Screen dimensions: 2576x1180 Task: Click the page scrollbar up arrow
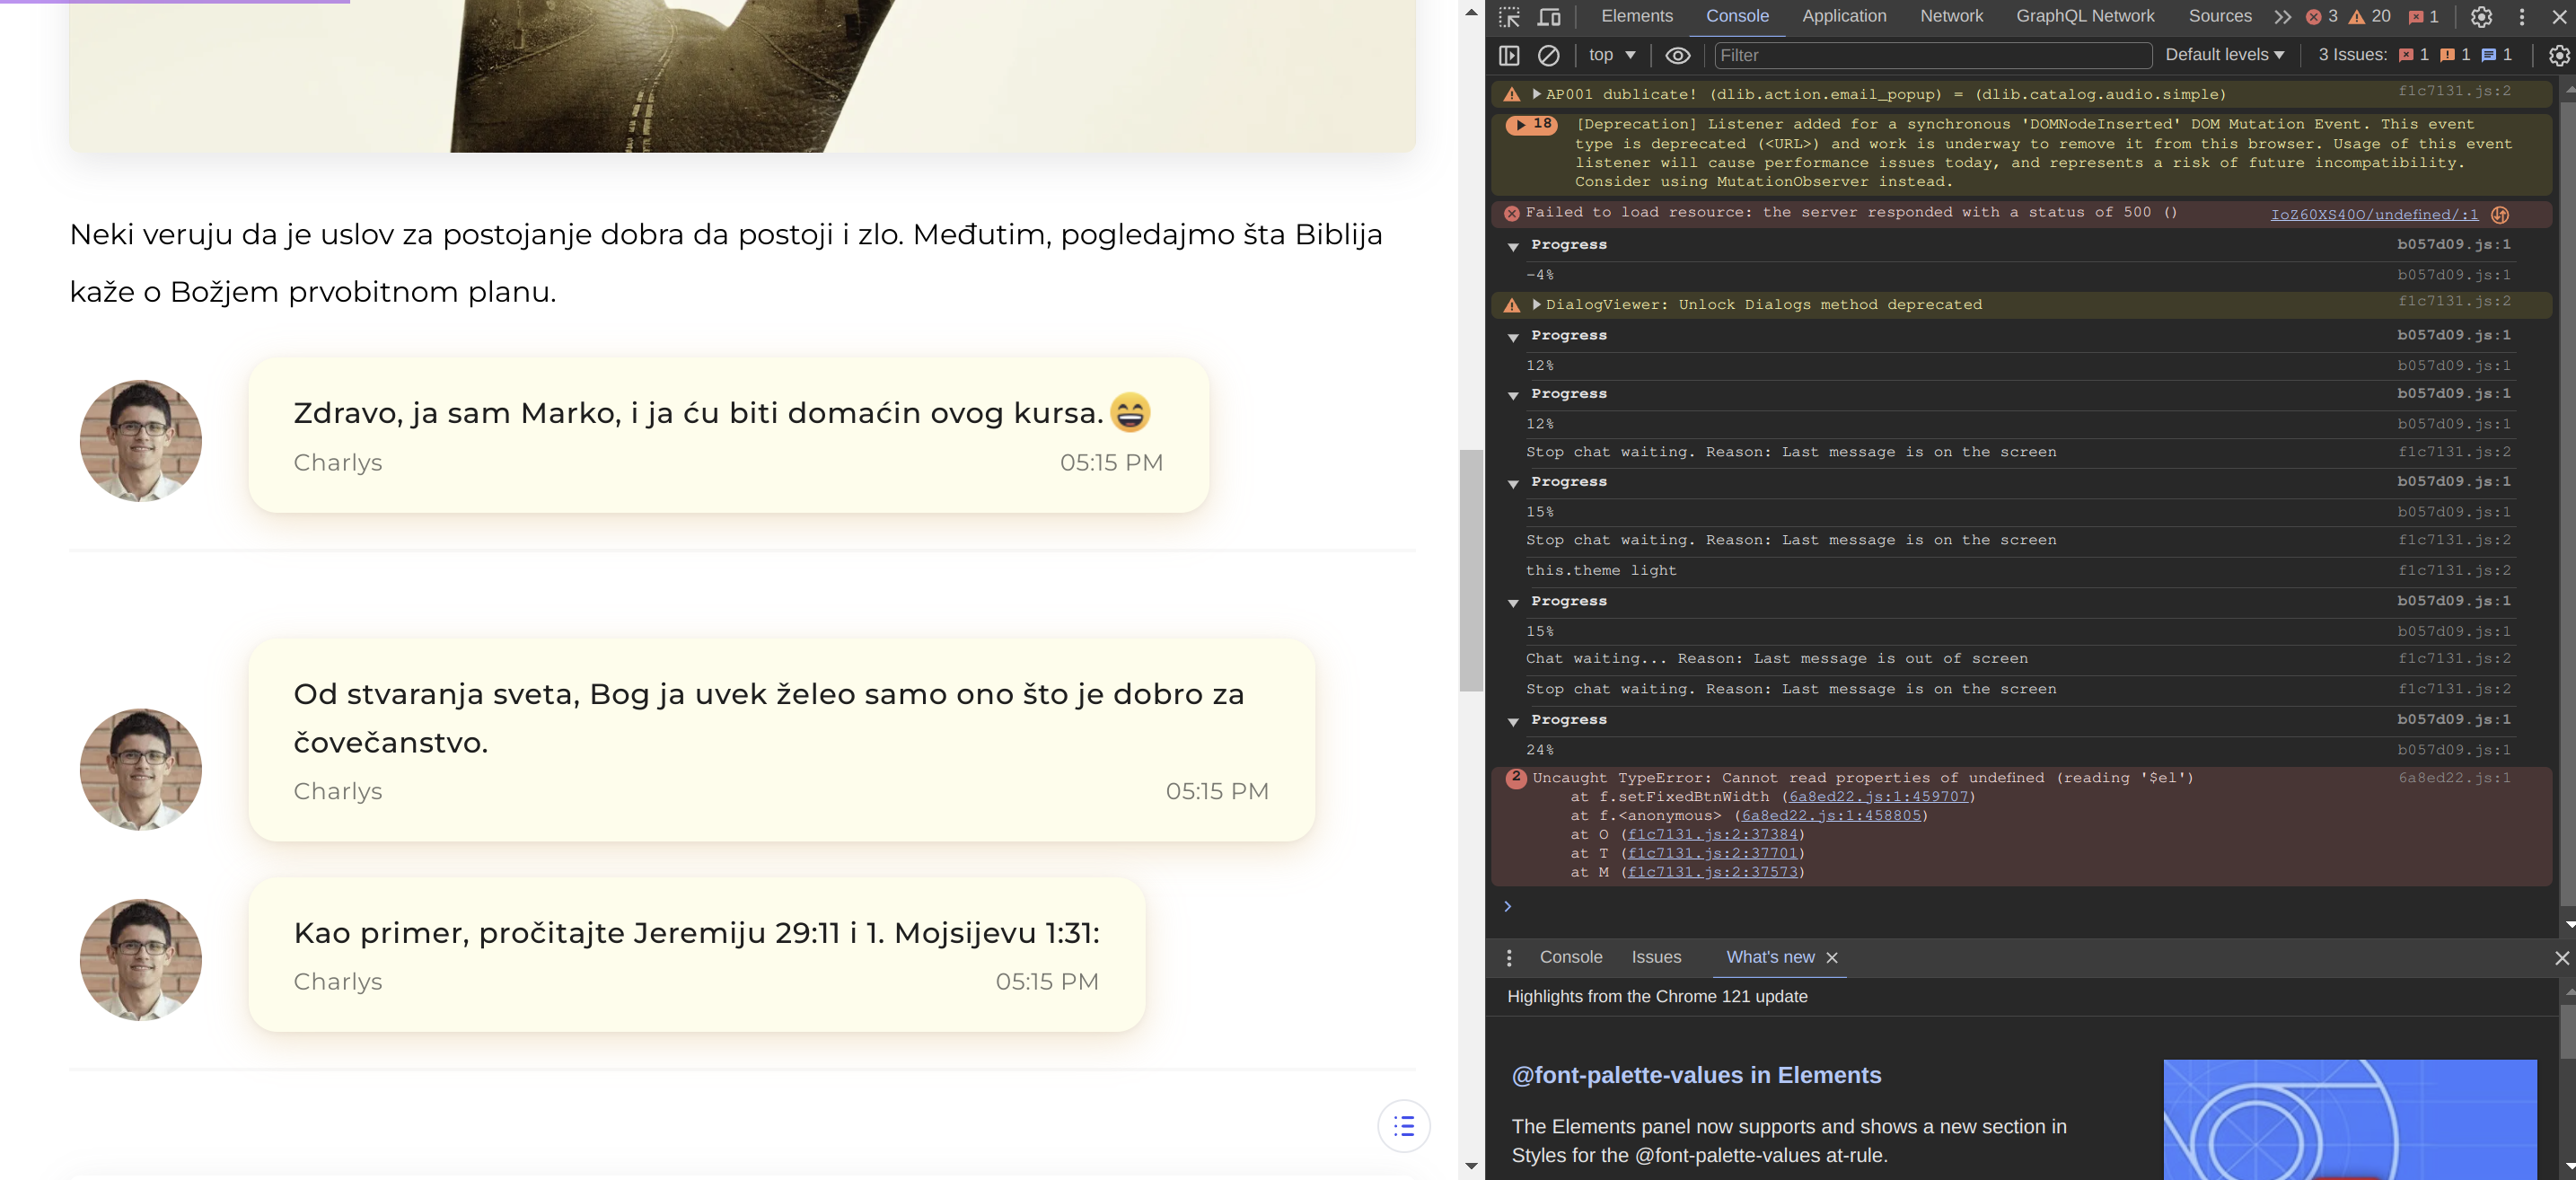tap(1470, 13)
